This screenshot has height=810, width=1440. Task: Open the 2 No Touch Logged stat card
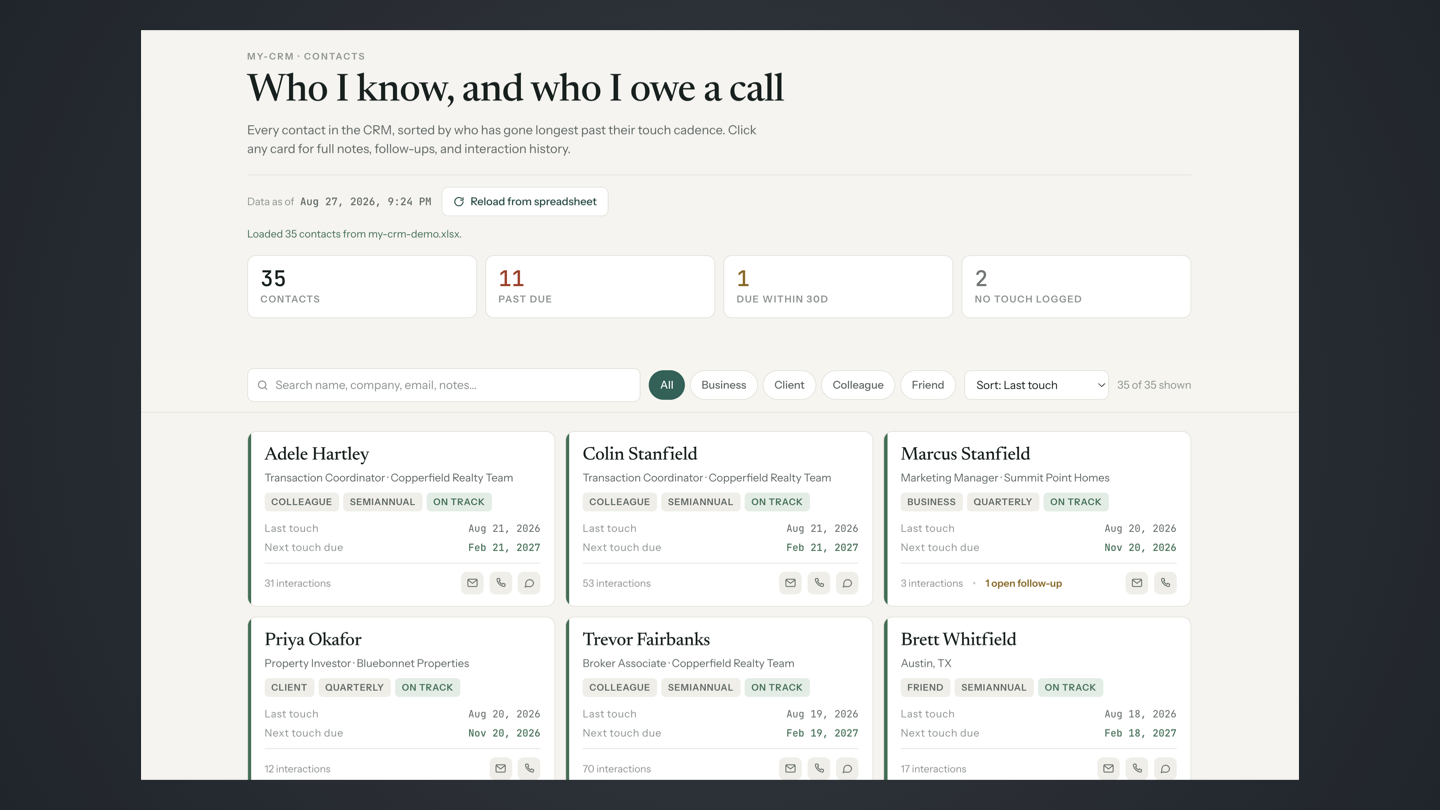click(x=1076, y=287)
